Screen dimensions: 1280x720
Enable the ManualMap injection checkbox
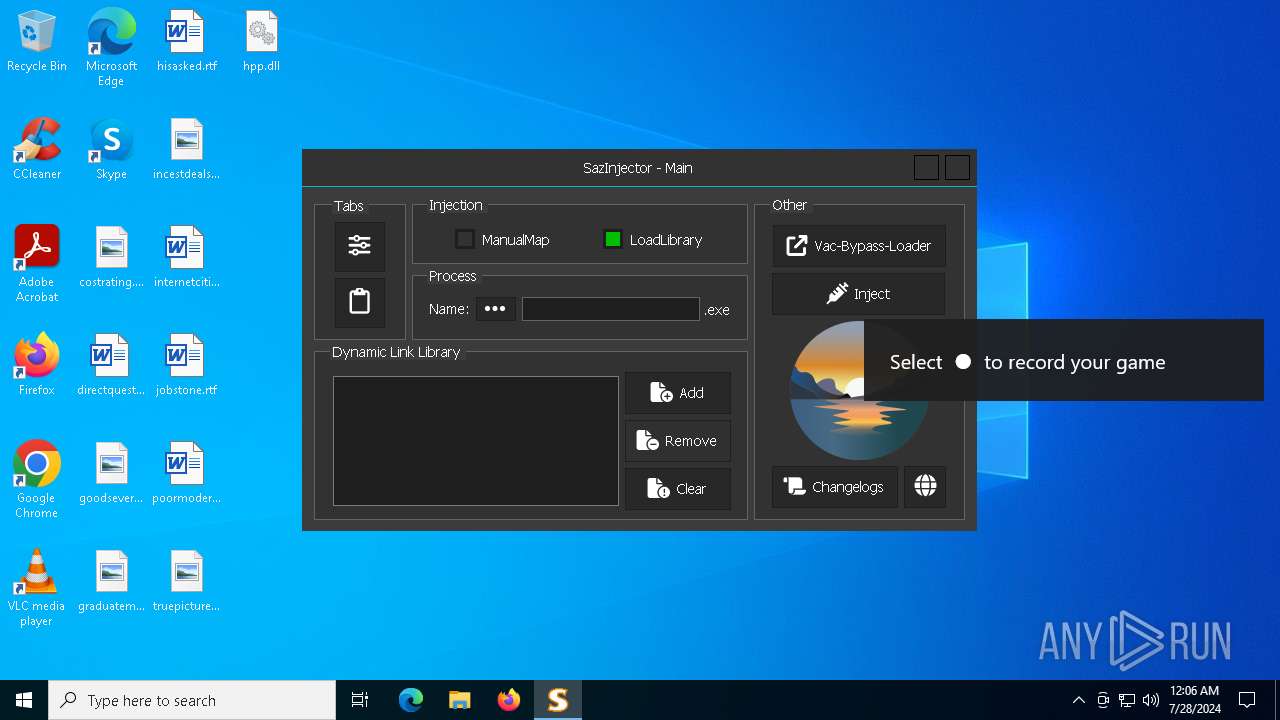point(464,240)
